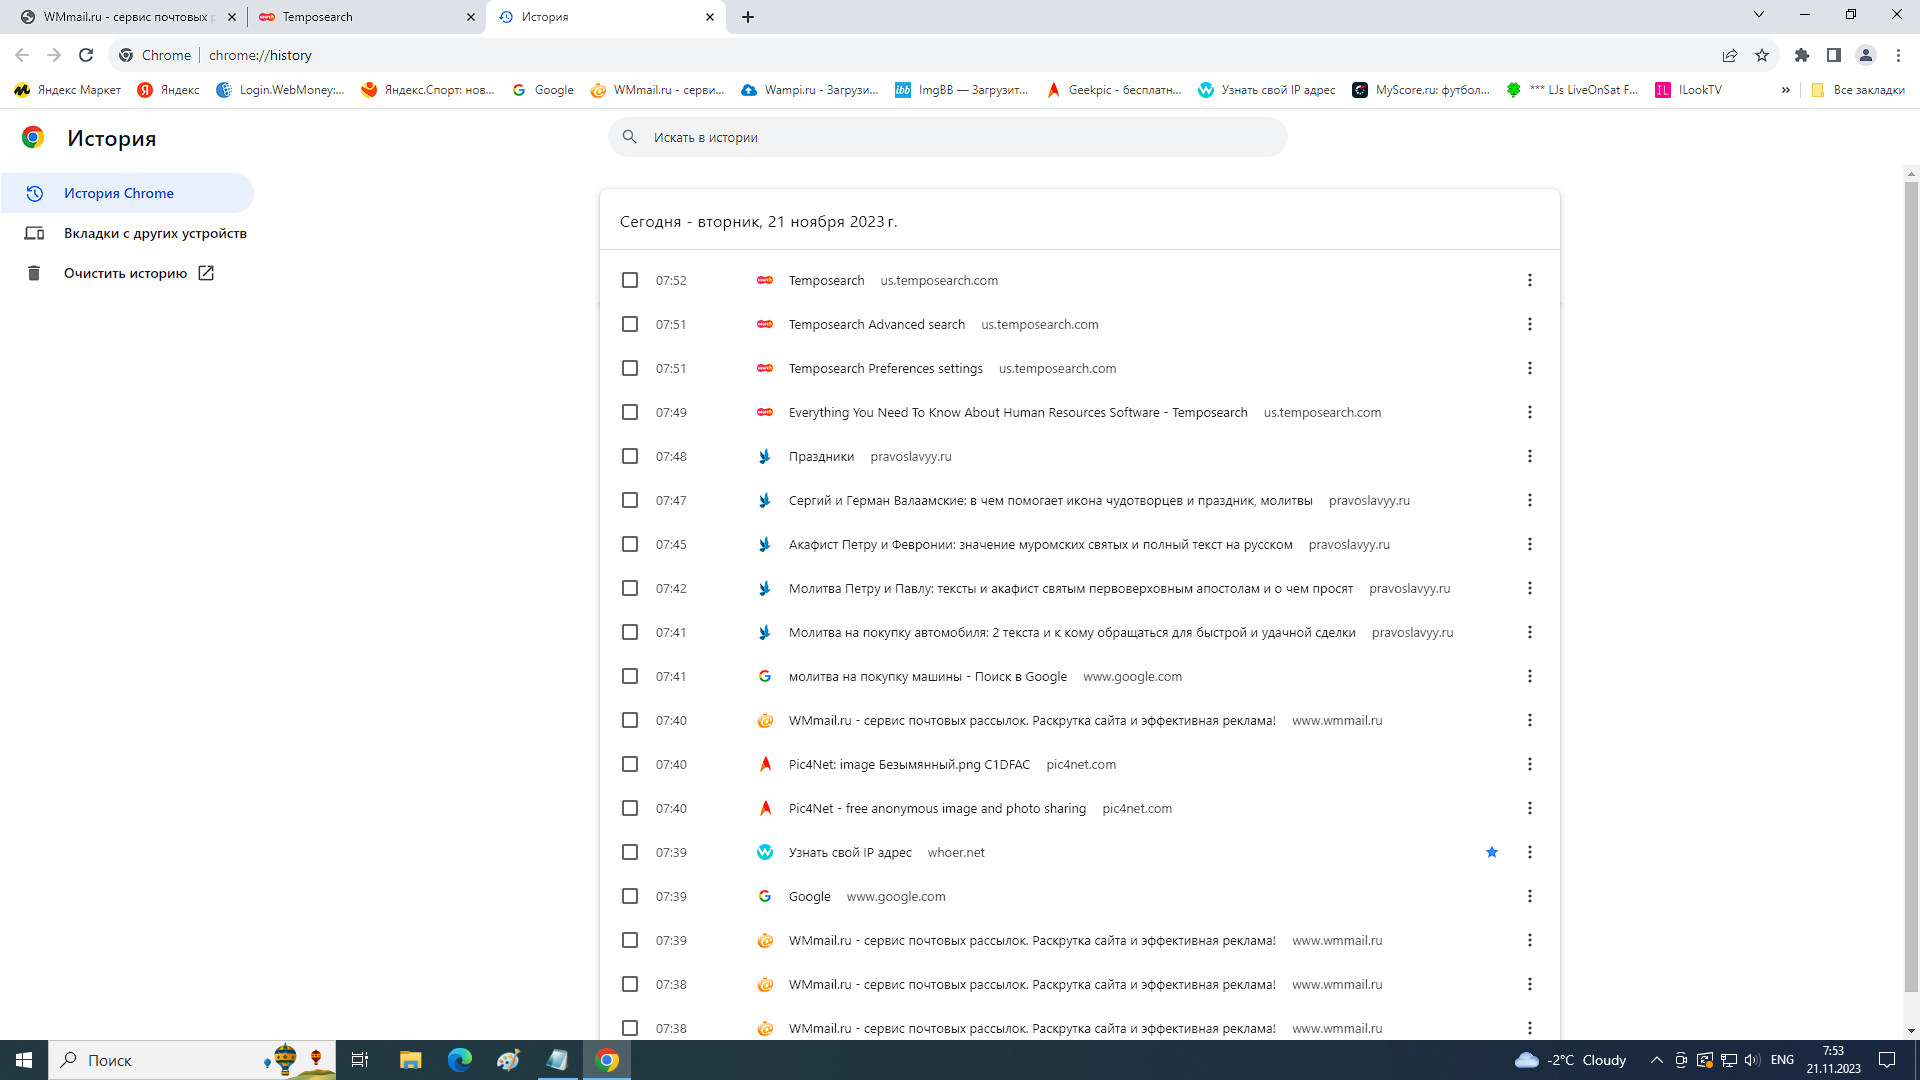Open three-dot menu for Праздники entry

point(1529,456)
